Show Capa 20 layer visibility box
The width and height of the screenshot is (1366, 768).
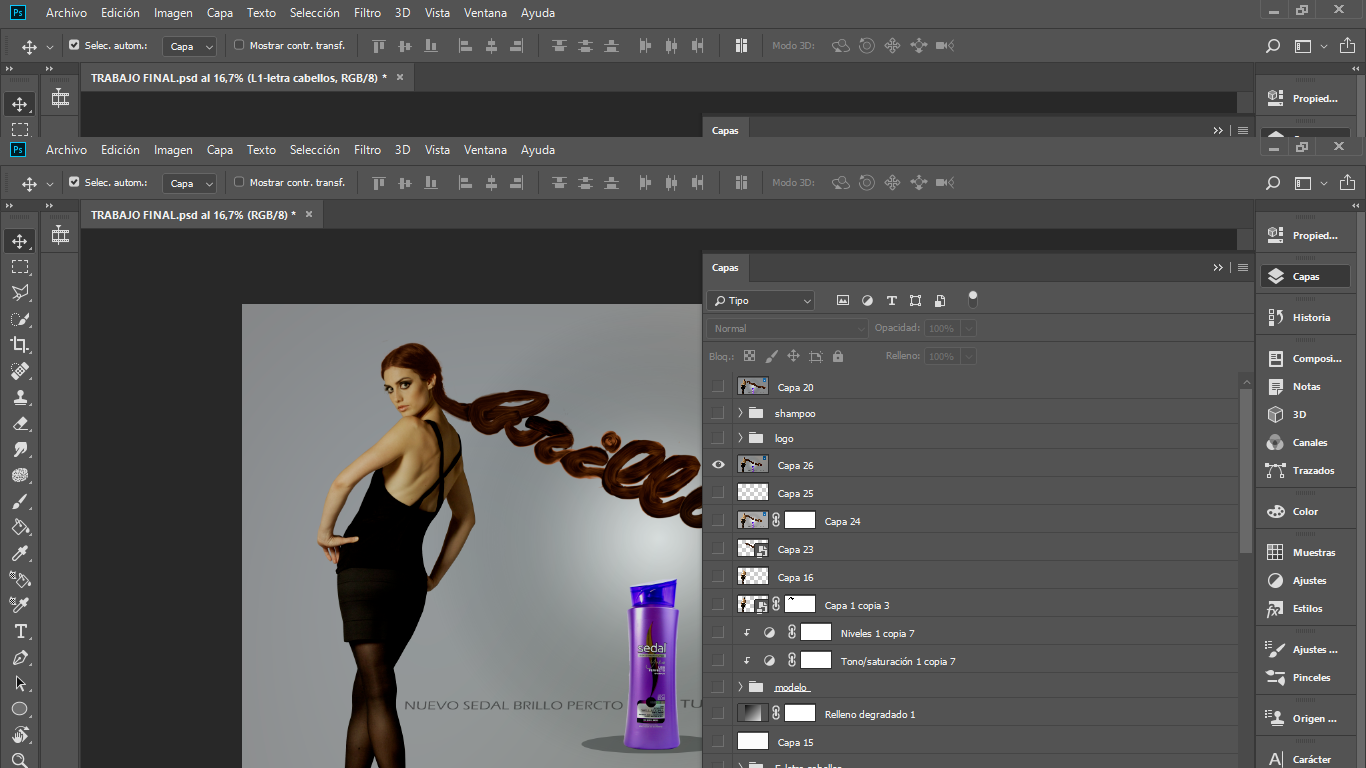[717, 386]
